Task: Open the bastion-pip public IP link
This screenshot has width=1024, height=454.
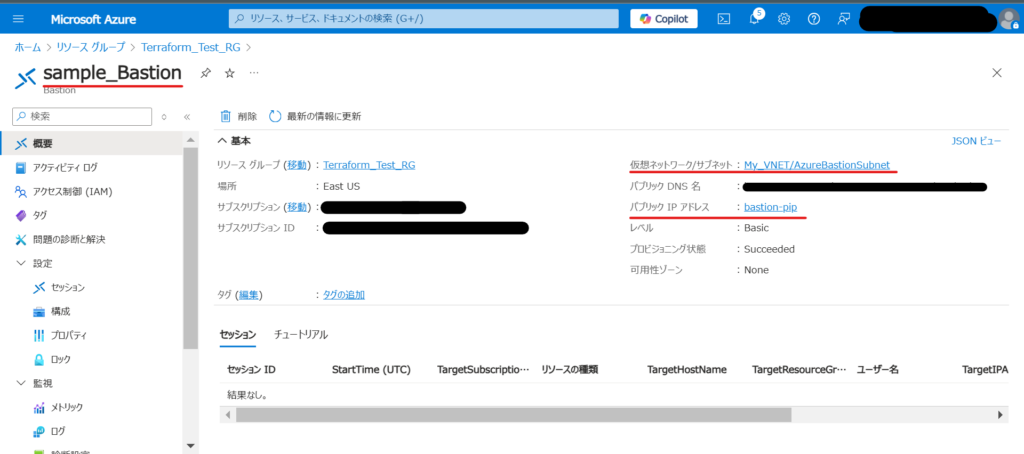Action: coord(770,207)
